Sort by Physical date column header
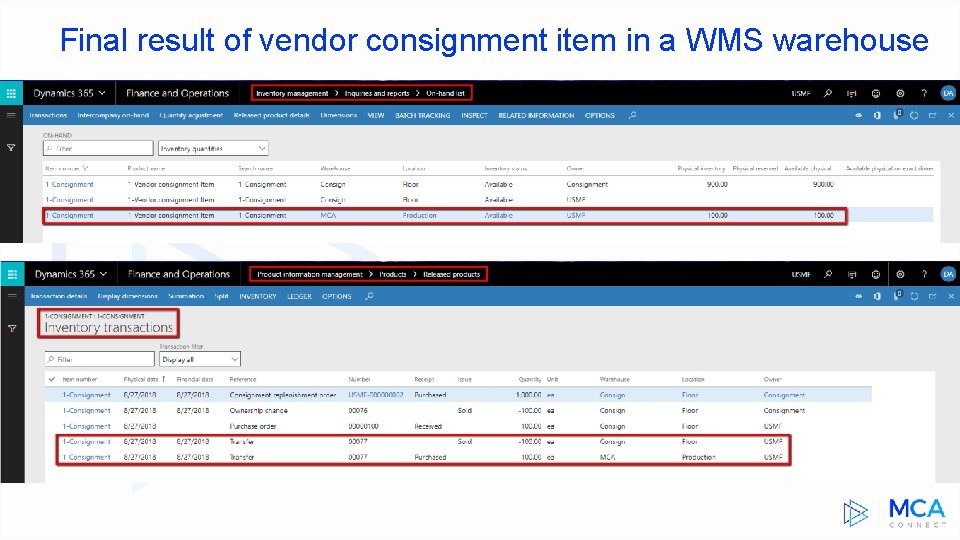 tap(140, 380)
